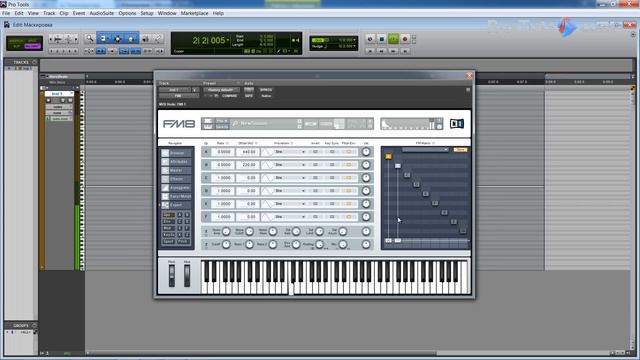The image size is (640, 360).
Task: Open the Easy/Morph page in the FM8 navigator
Action: (x=177, y=196)
